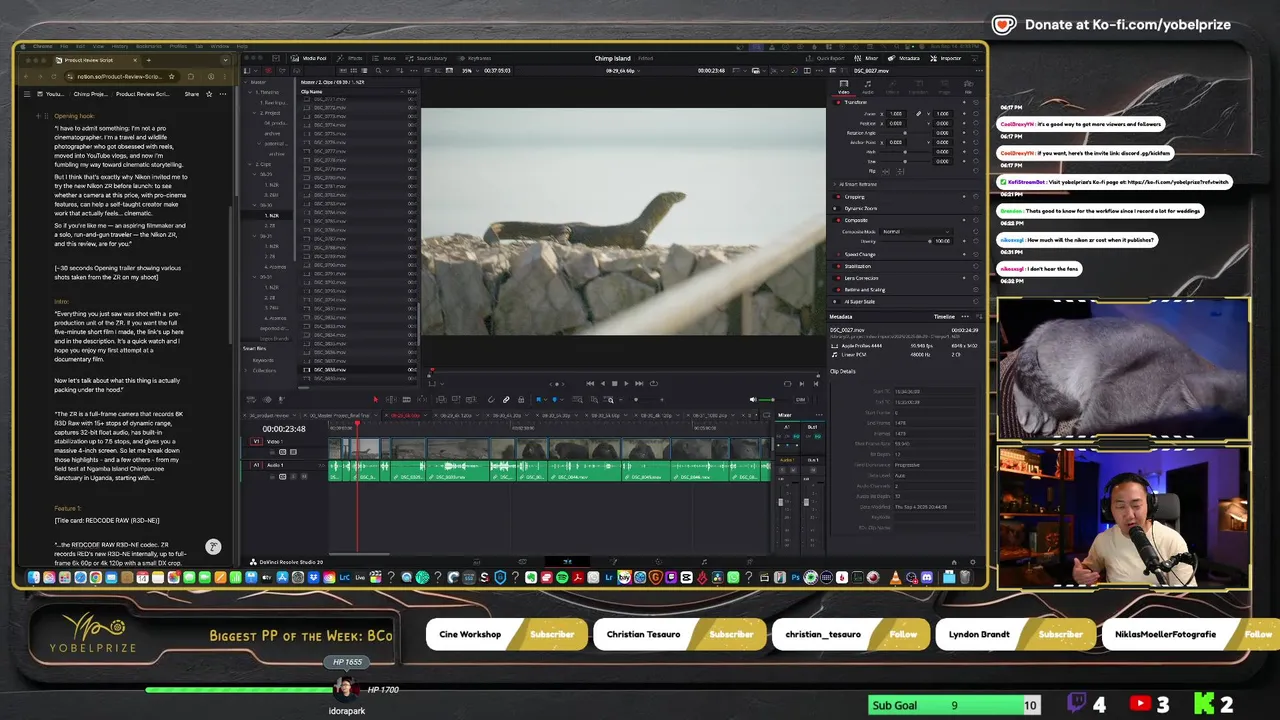
Task: Open the viewer zoom 35% dropdown
Action: point(471,71)
